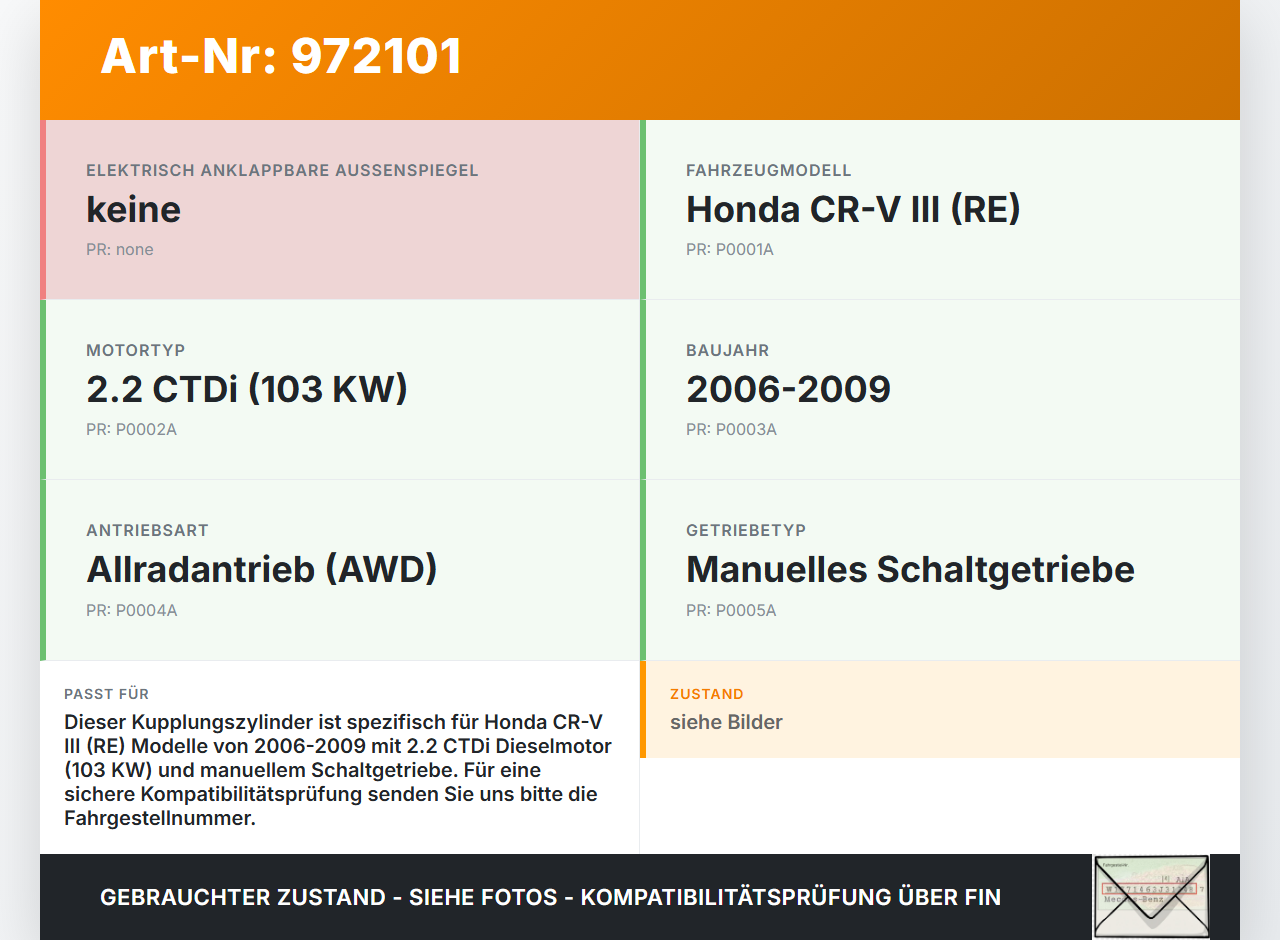1280x940 pixels.
Task: Select the value "2.2 CTDi (103 KW)"
Action: click(x=247, y=389)
